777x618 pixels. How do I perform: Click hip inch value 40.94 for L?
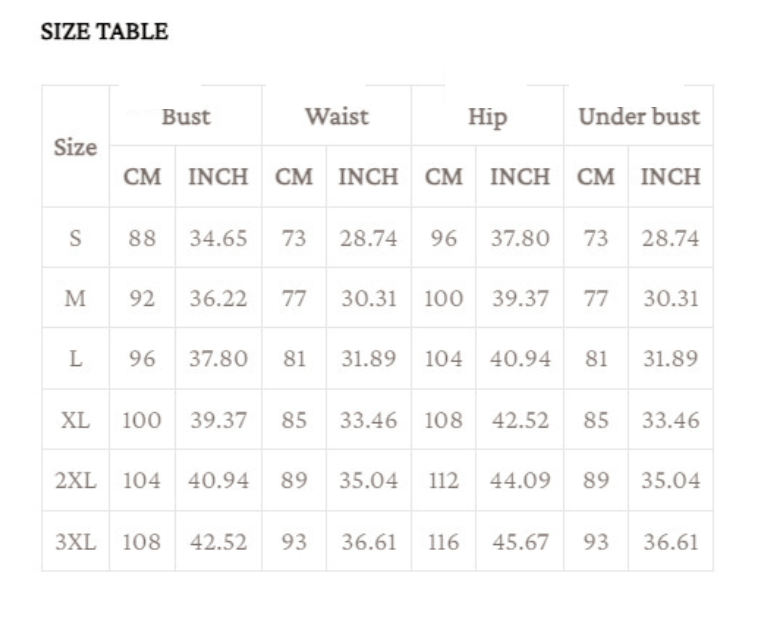[520, 359]
